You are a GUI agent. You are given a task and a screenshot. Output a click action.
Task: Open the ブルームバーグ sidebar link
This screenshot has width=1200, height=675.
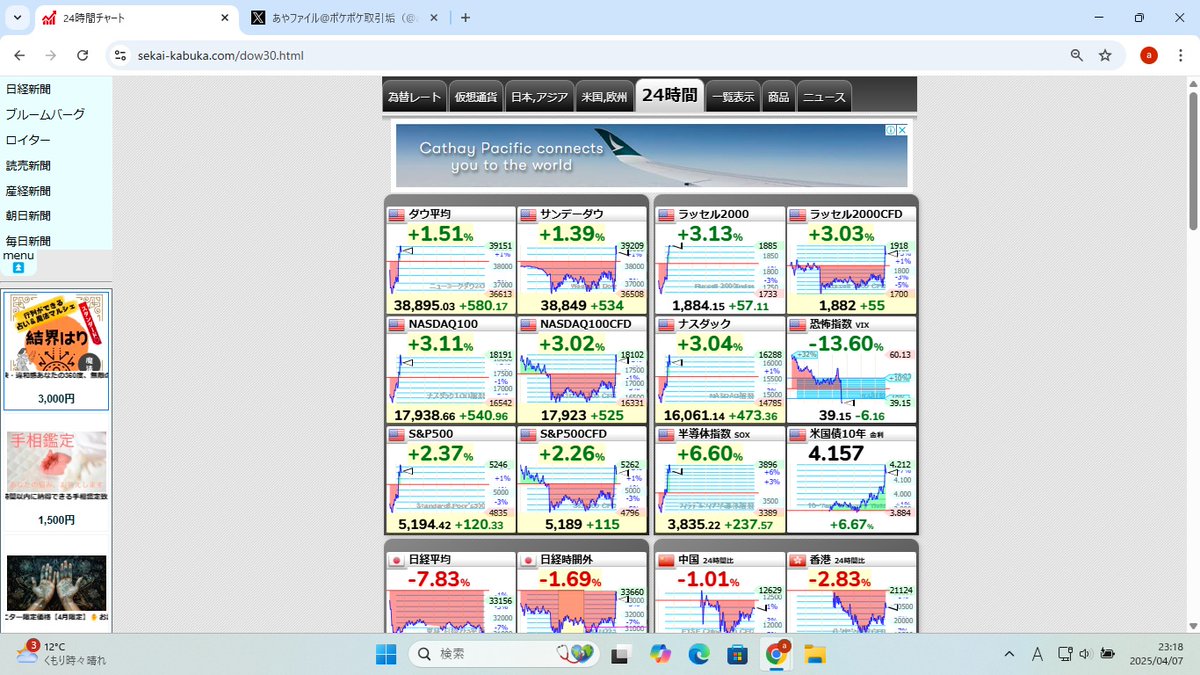[x=45, y=114]
